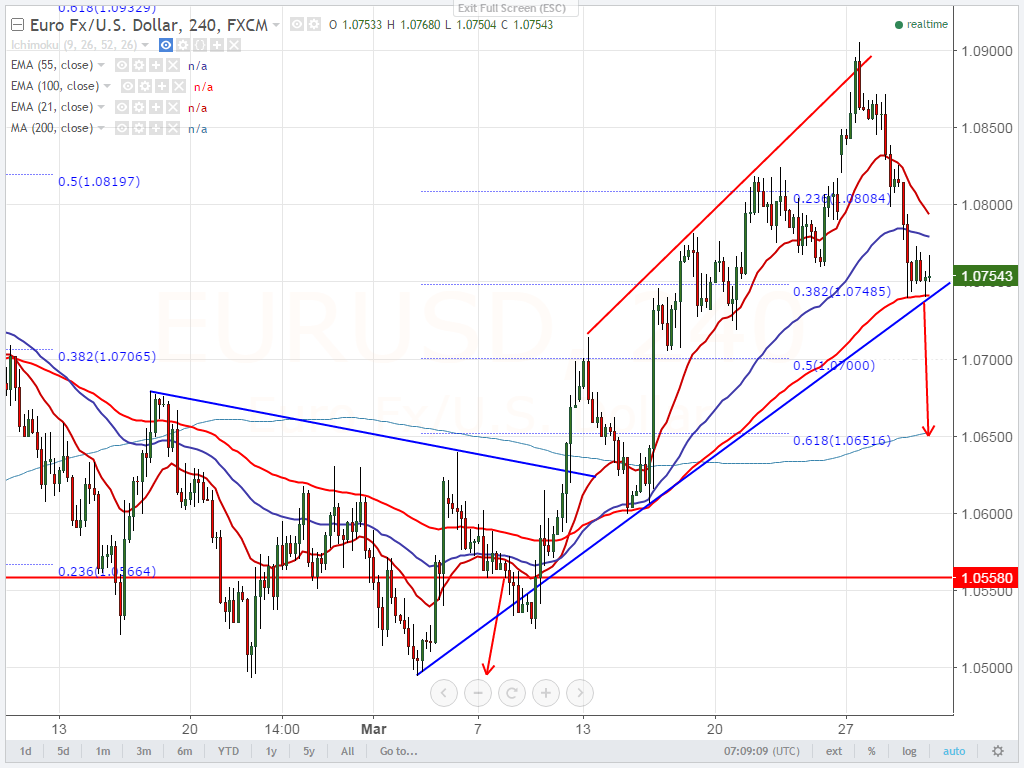
Task: Toggle auto scale button
Action: (x=954, y=751)
